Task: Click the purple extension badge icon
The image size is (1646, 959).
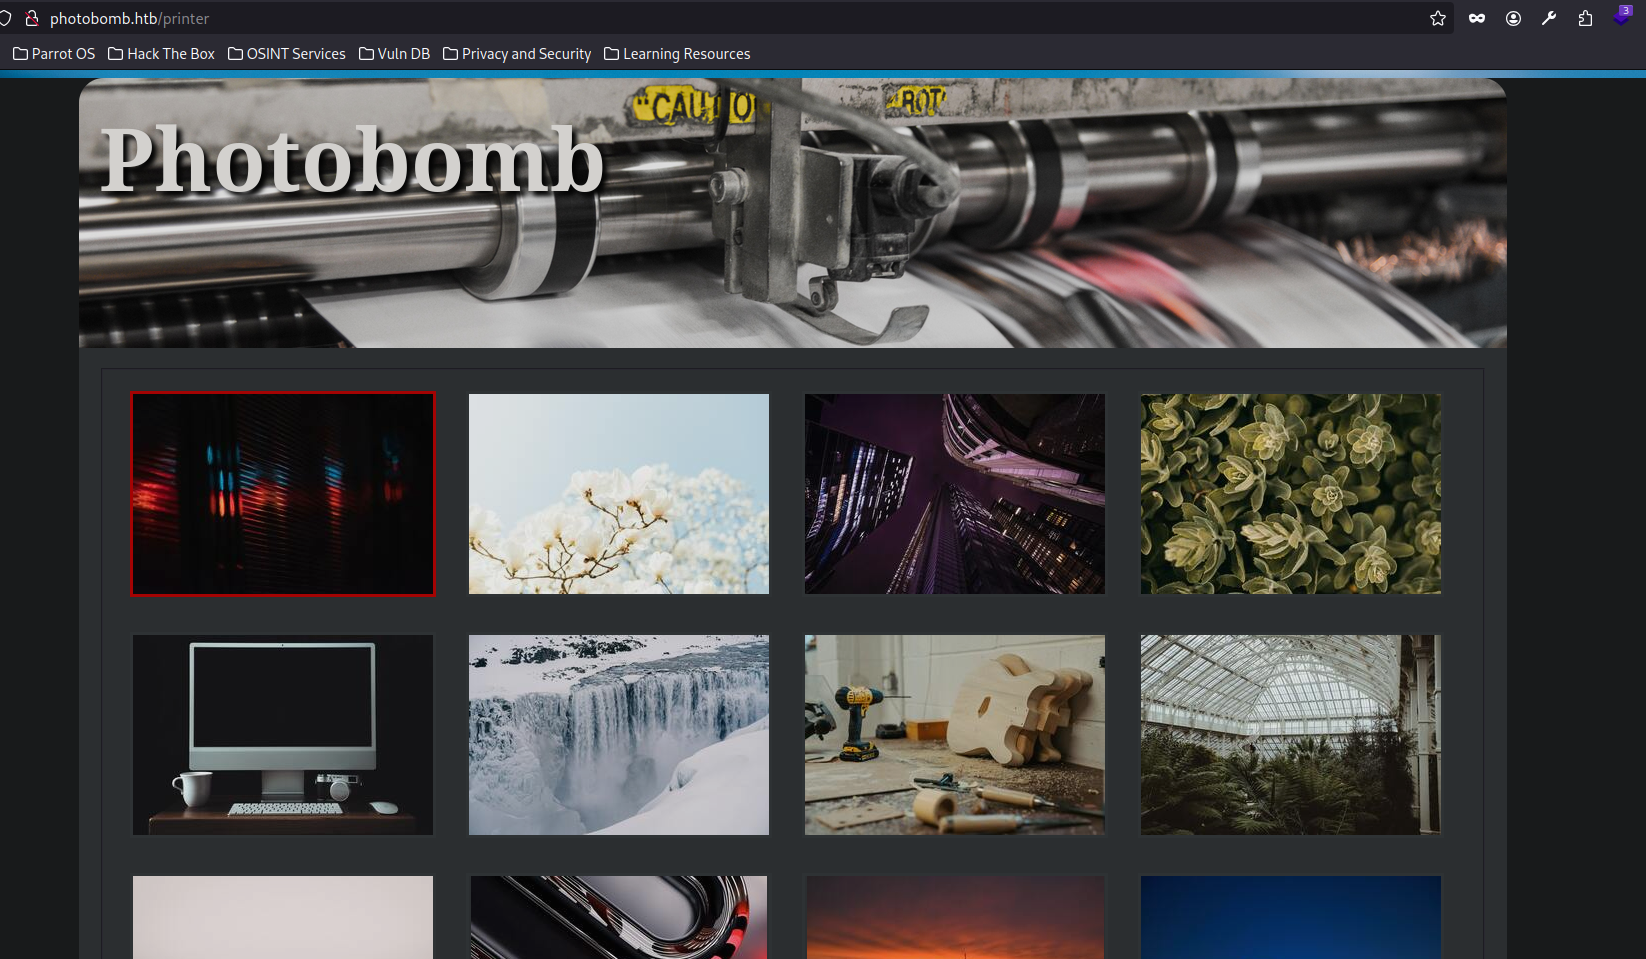Action: click(1622, 16)
